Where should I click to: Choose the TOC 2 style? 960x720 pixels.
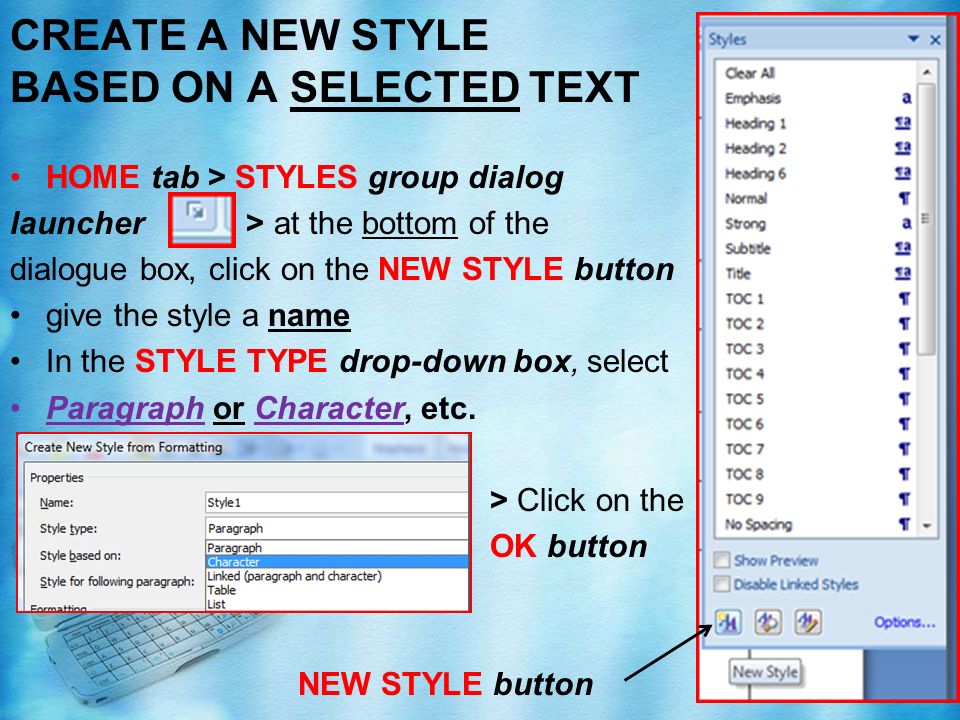coord(818,324)
